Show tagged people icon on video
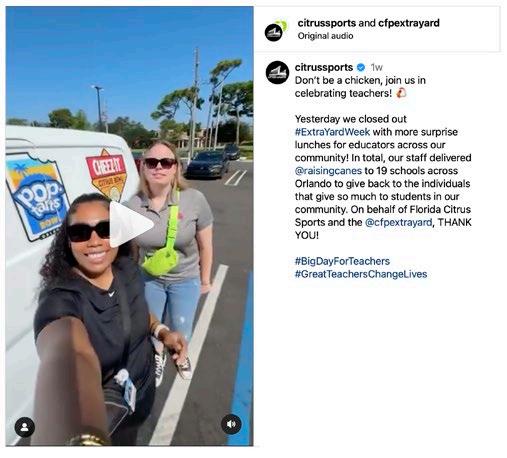 coord(25,427)
